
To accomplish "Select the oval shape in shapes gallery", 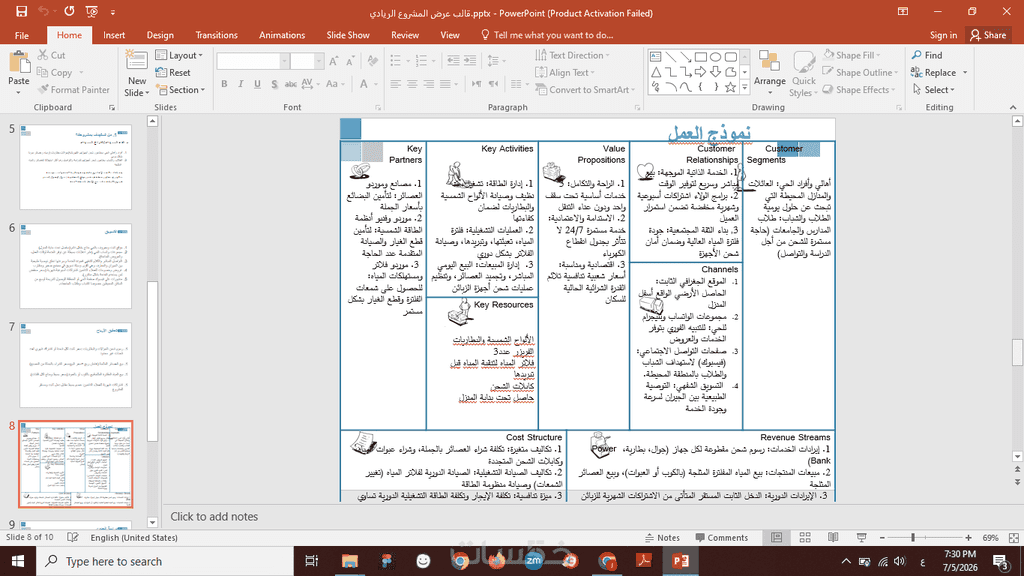I will [x=716, y=57].
